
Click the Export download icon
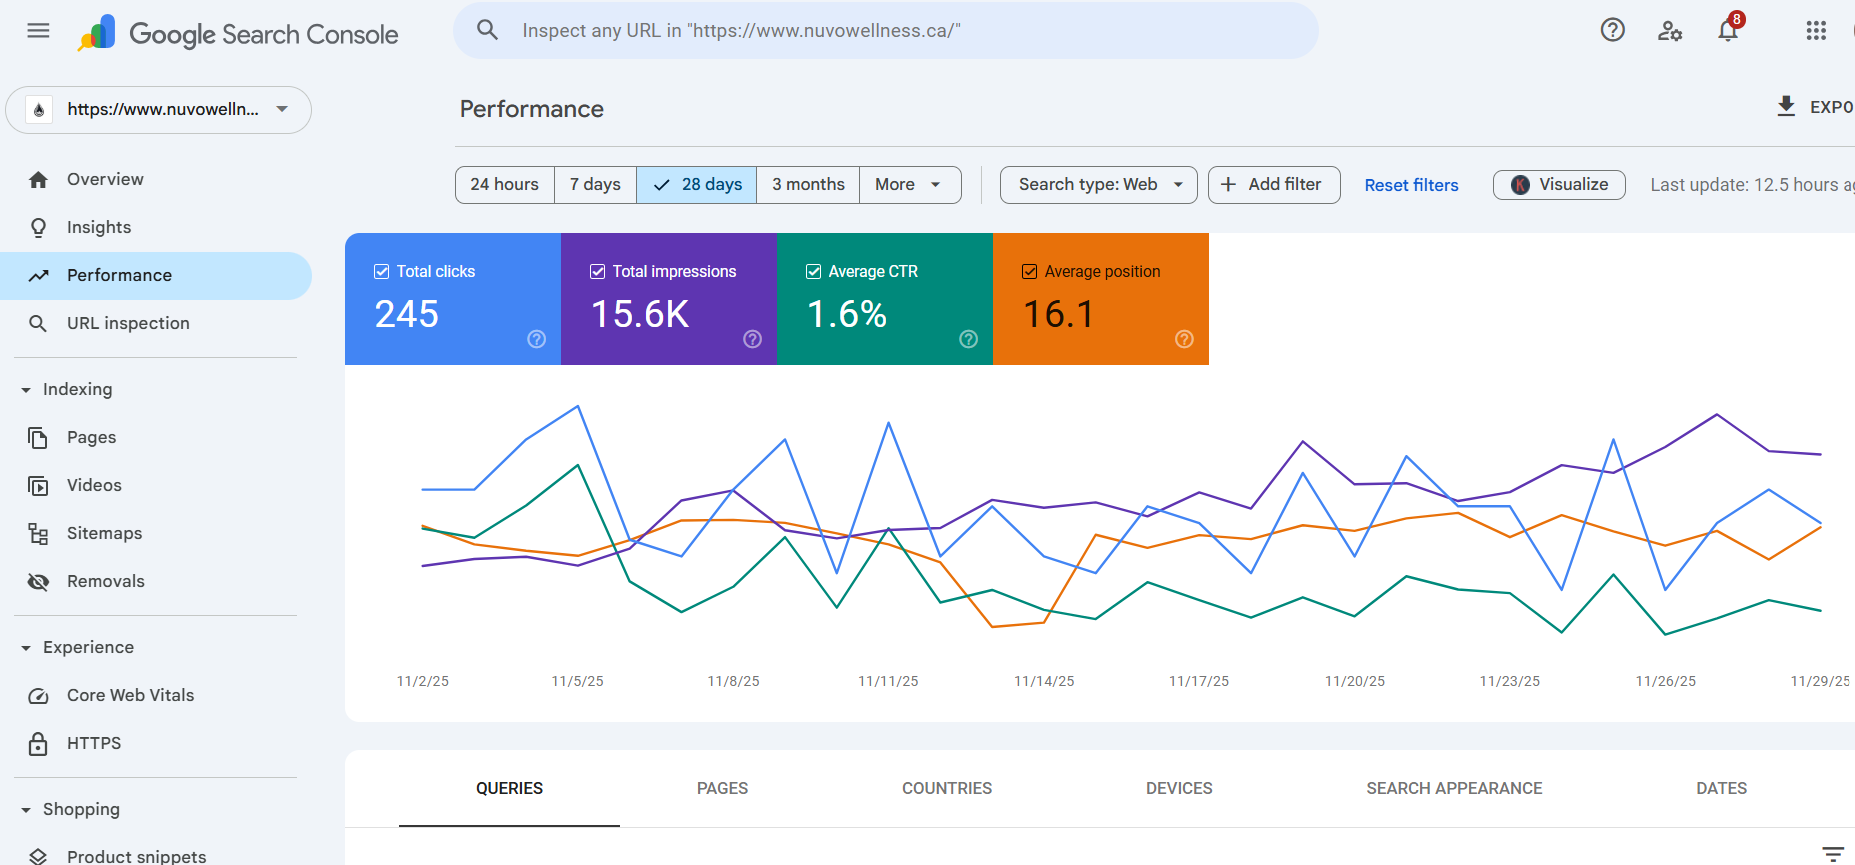click(x=1786, y=106)
